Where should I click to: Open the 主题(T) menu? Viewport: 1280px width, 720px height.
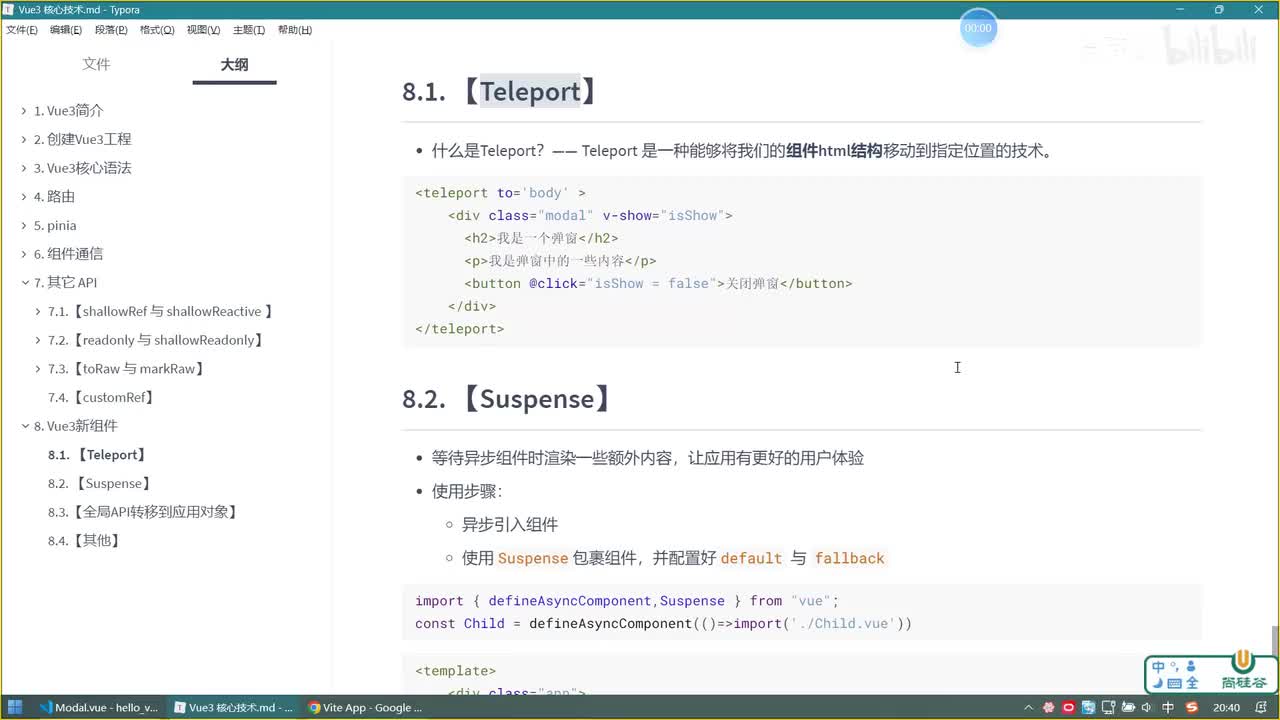(x=249, y=30)
